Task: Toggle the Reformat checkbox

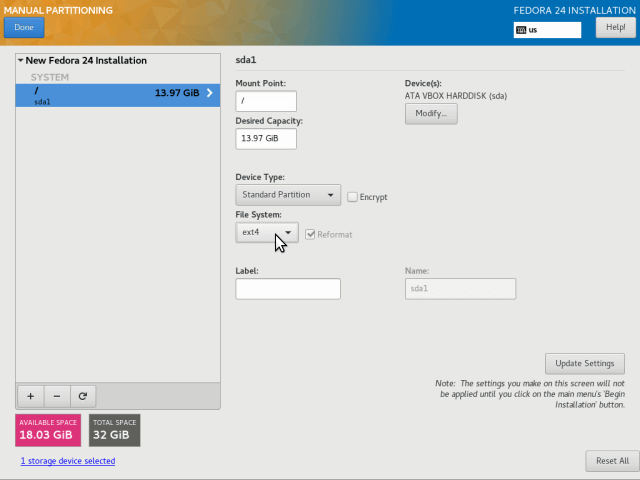Action: click(x=310, y=234)
